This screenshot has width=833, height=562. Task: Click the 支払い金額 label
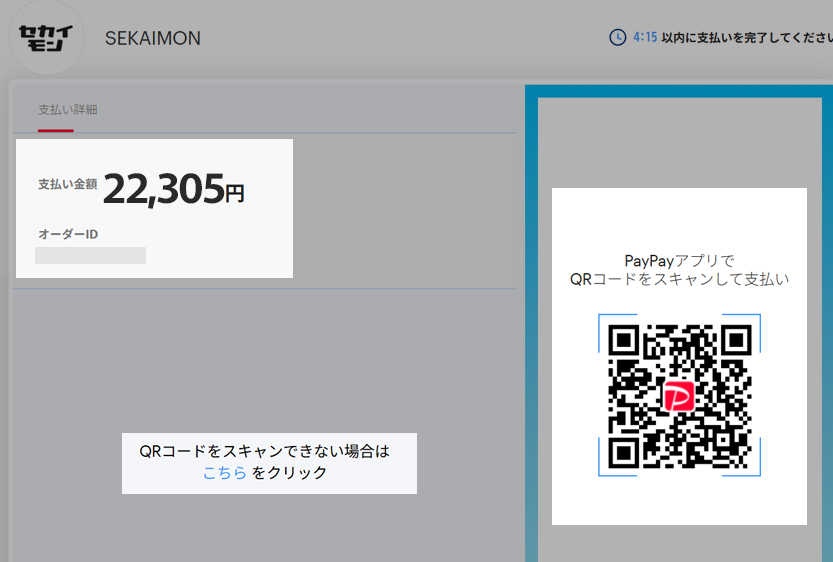pos(67,184)
